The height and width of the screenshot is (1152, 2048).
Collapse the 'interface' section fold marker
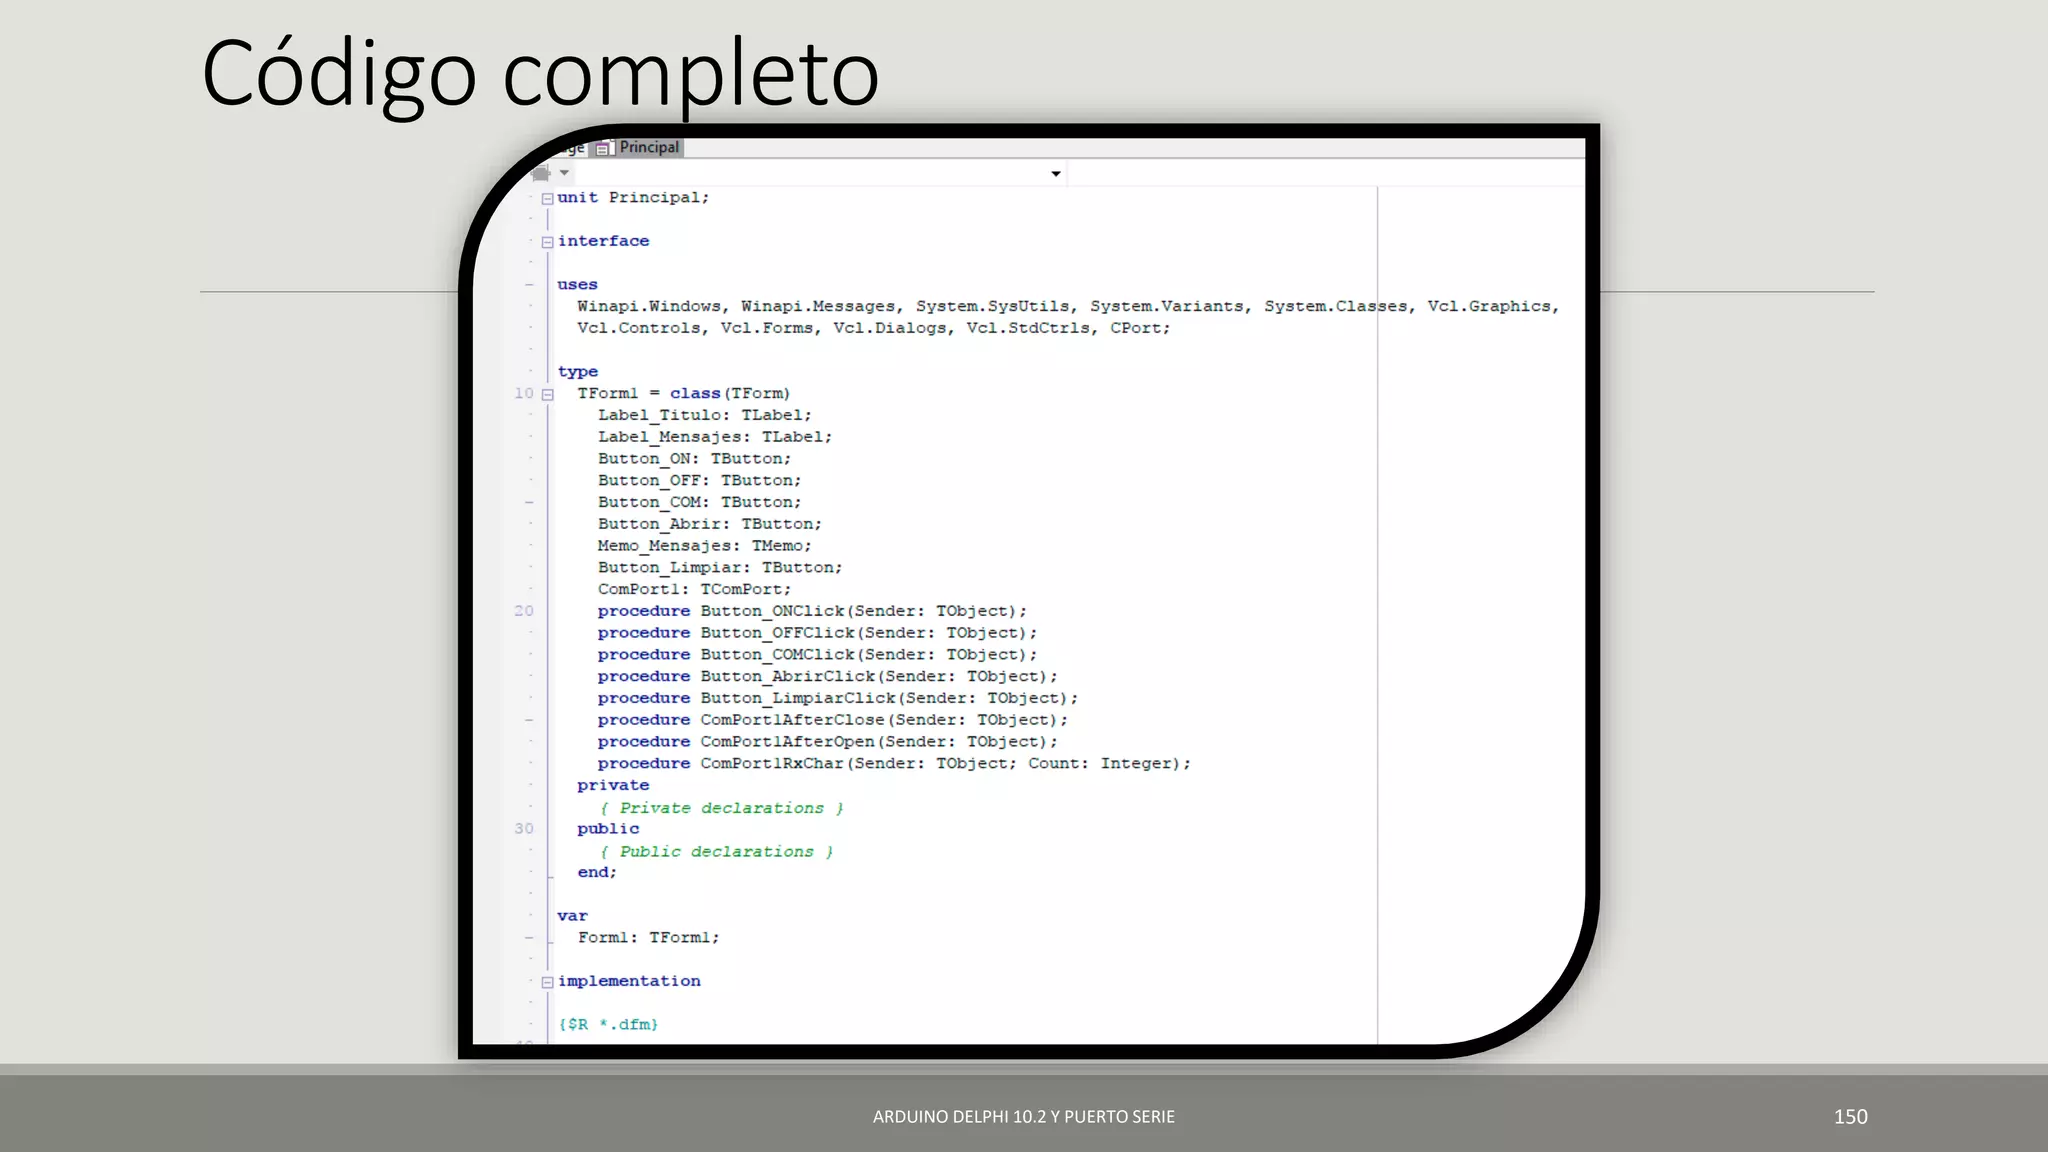547,242
